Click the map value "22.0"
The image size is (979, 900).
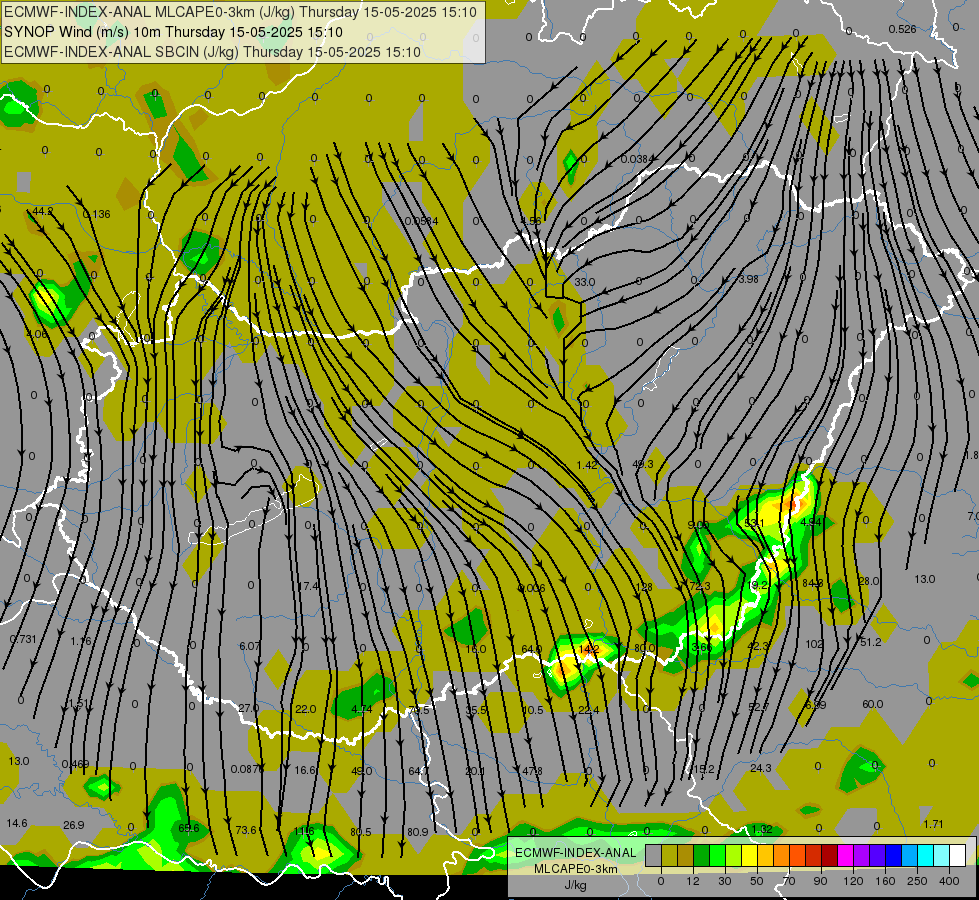[305, 710]
